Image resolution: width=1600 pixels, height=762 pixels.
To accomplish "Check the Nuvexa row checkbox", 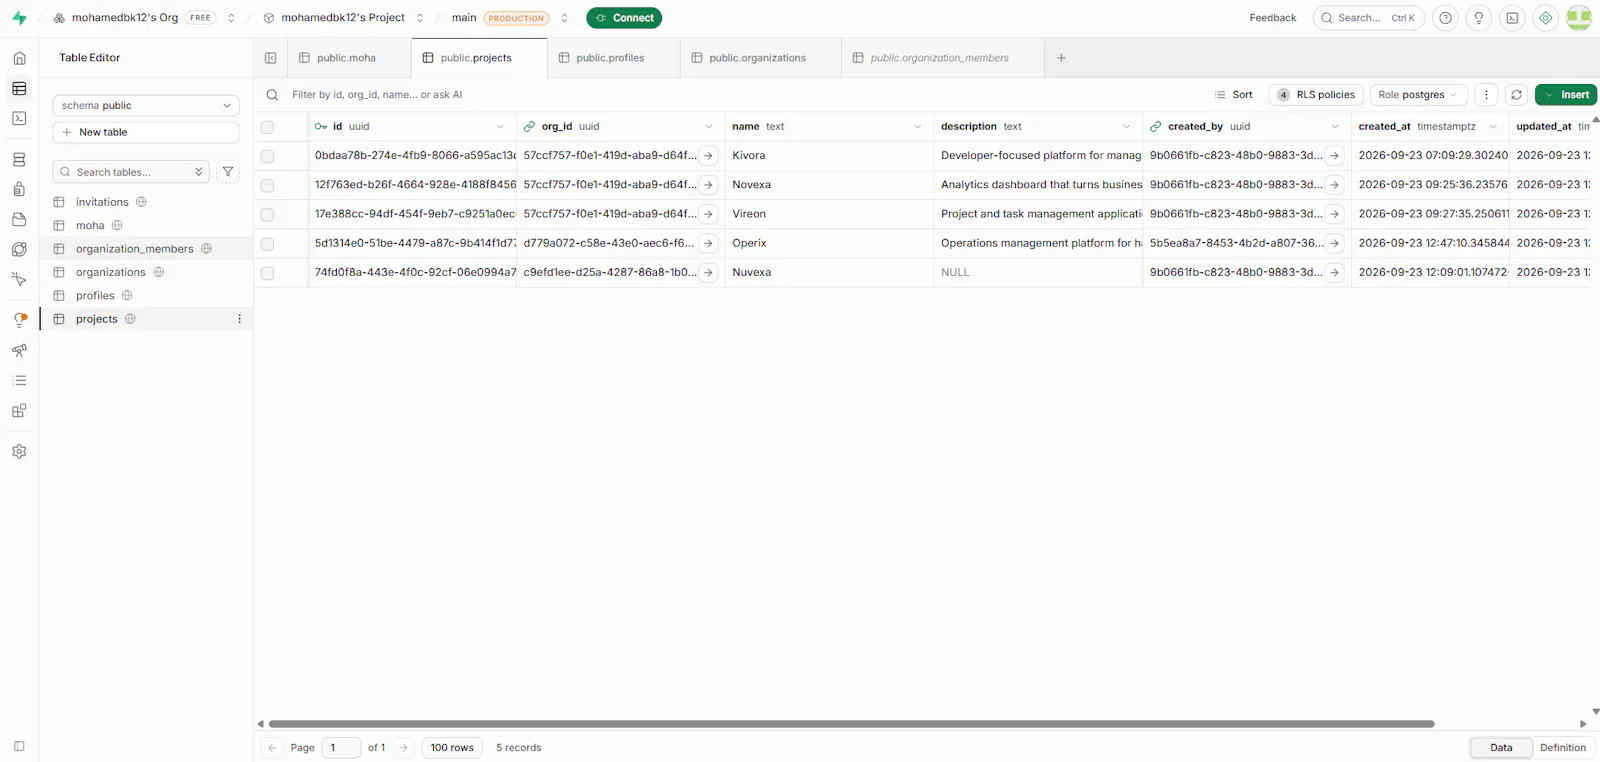I will 267,273.
